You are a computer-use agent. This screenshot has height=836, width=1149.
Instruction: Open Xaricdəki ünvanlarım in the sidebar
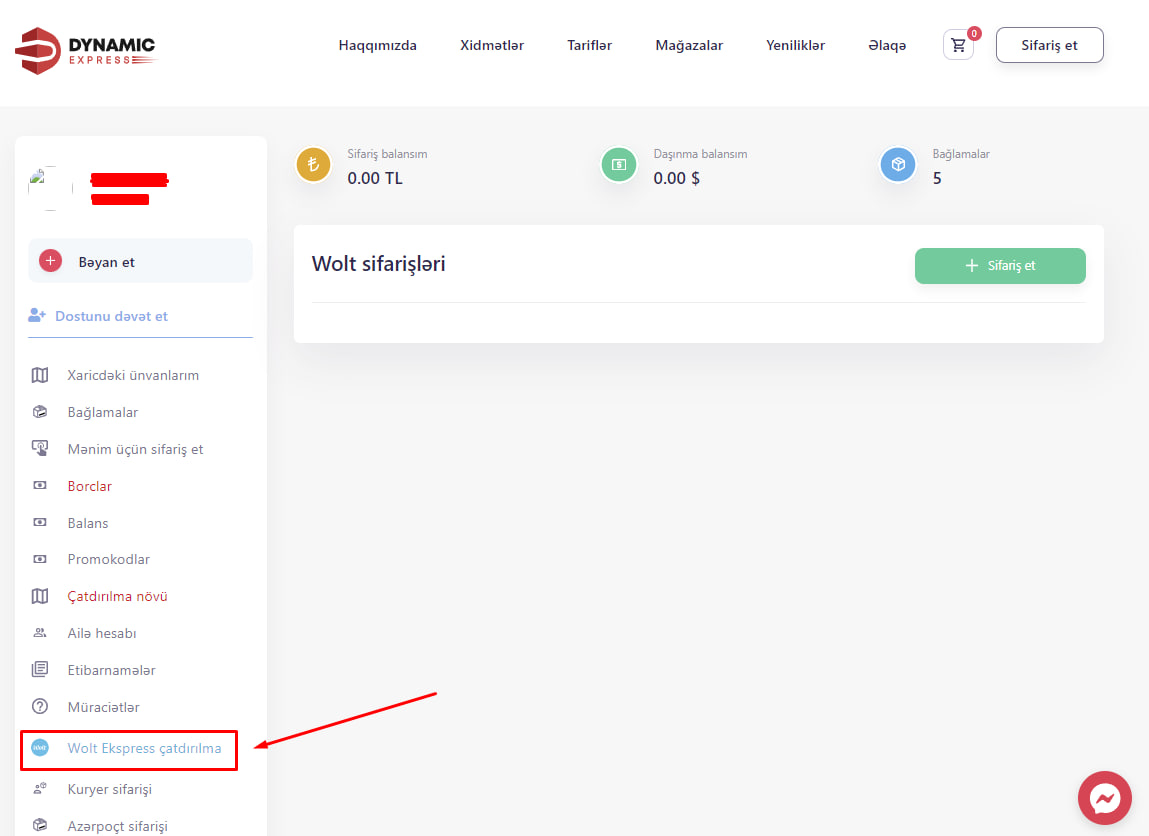(133, 375)
